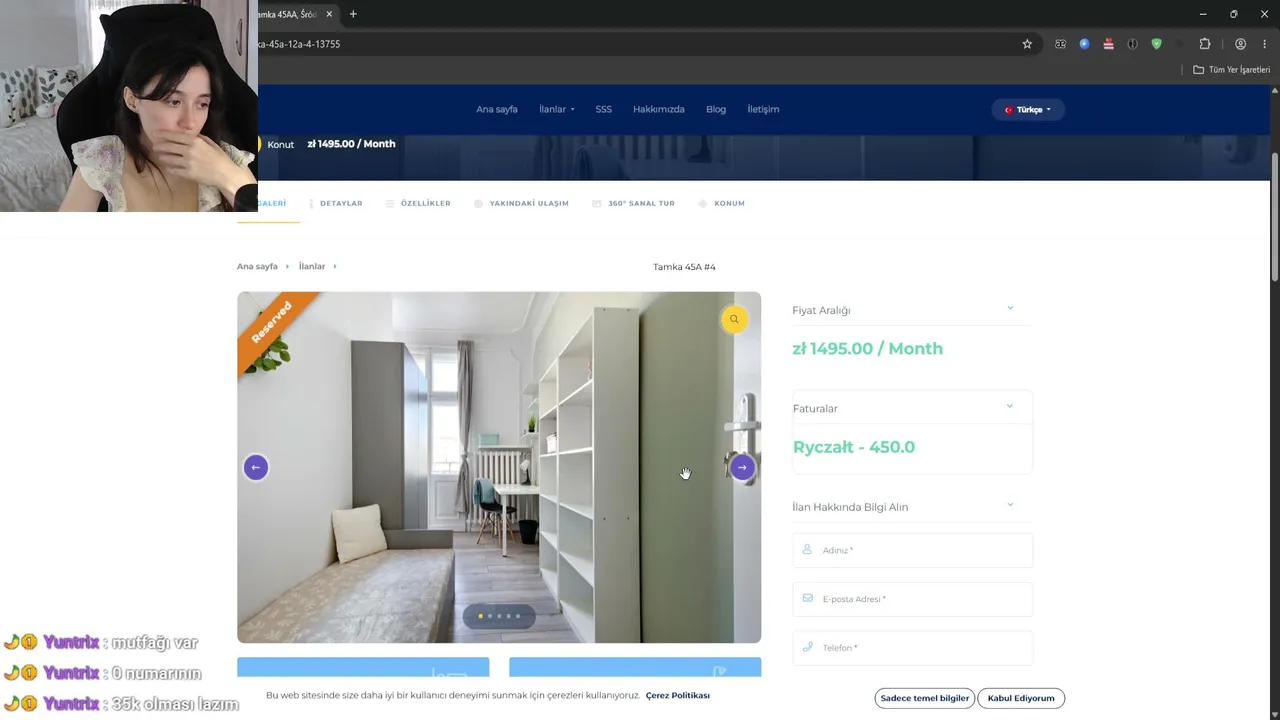Viewport: 1280px width, 720px height.
Task: Open the Tüm Yer İşaretleri bookmarks folder
Action: (1232, 70)
